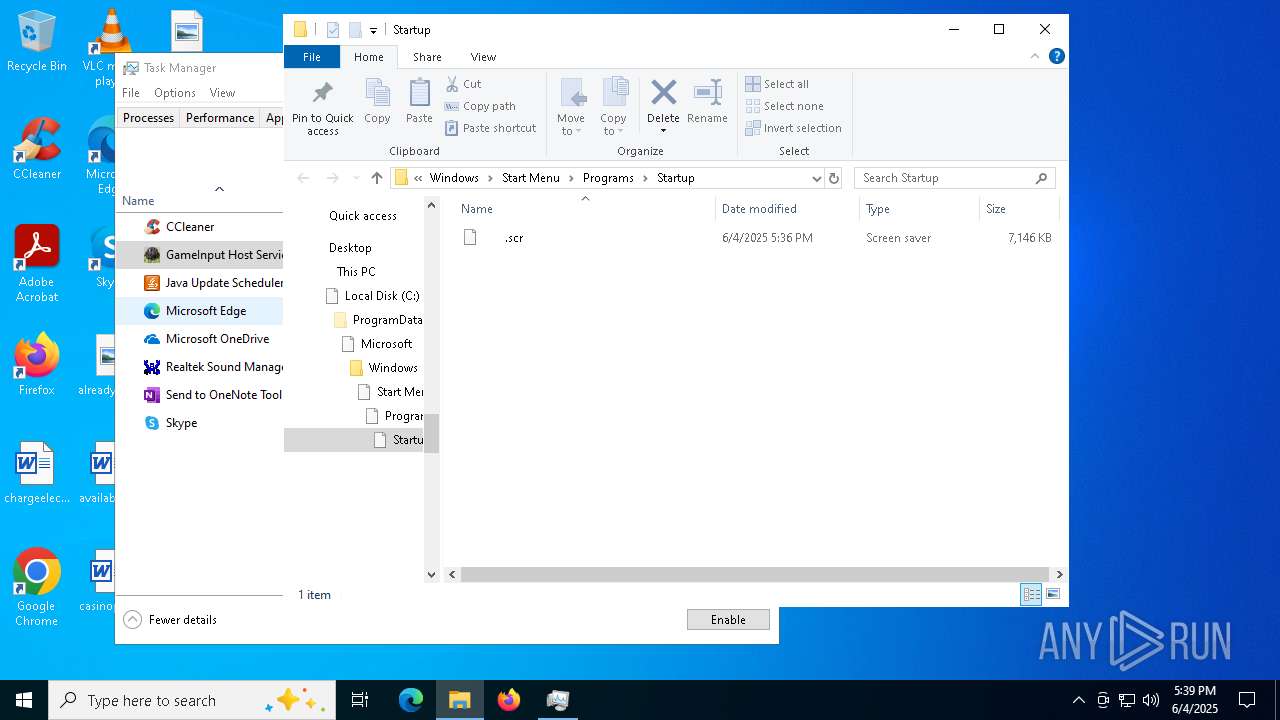The image size is (1280, 720).
Task: Click the Windows Start button
Action: click(x=24, y=700)
